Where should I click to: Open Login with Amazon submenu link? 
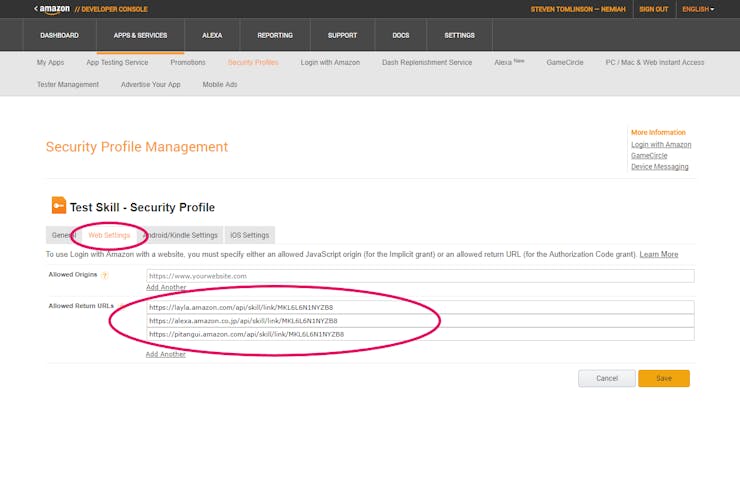click(x=330, y=62)
